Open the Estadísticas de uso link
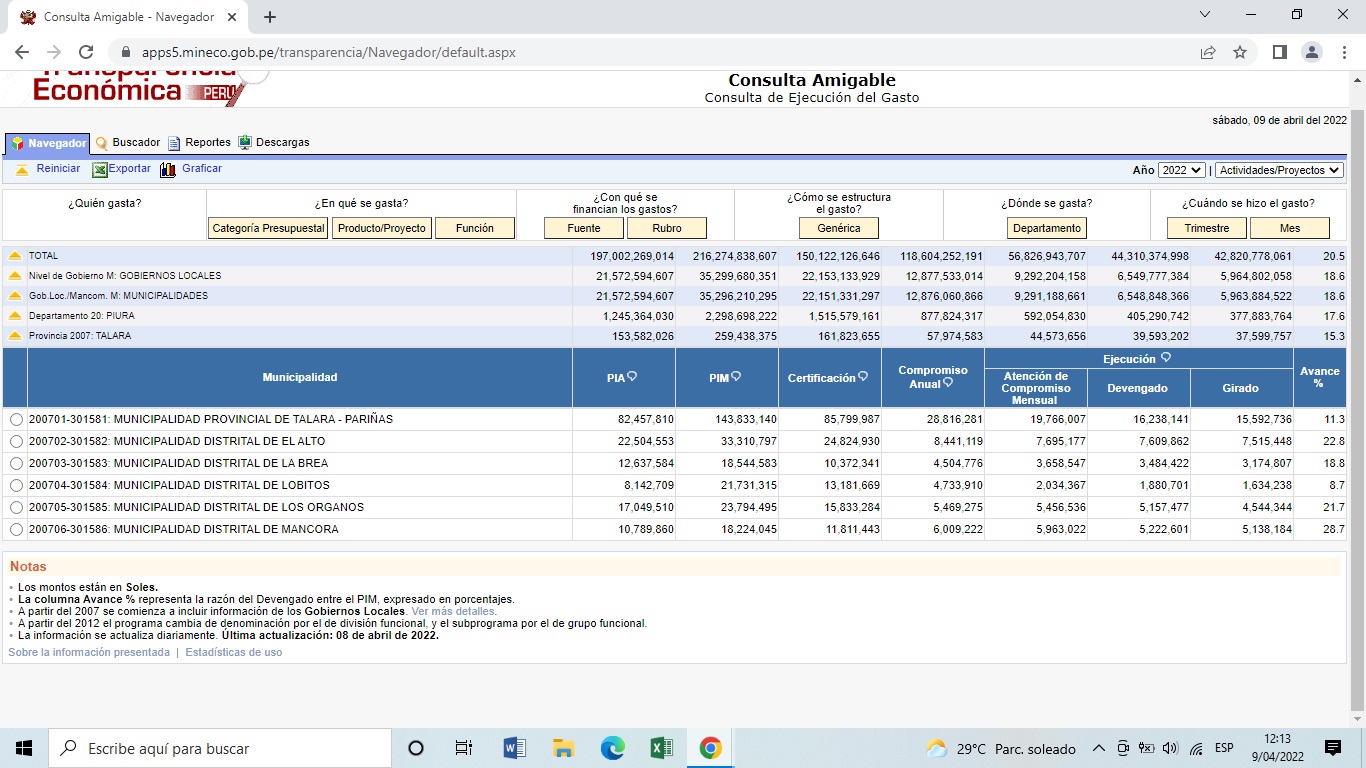The height and width of the screenshot is (768, 1366). pyautogui.click(x=234, y=652)
